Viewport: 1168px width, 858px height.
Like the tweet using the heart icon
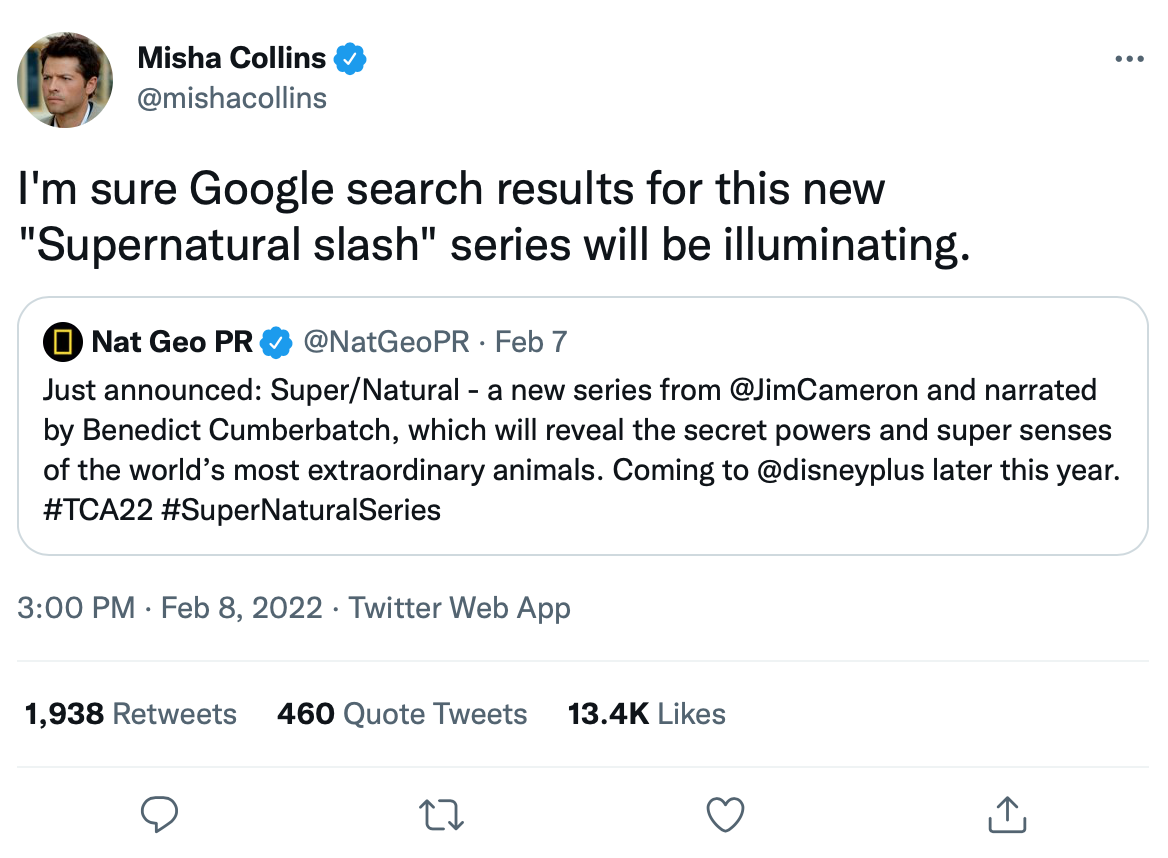(x=725, y=814)
